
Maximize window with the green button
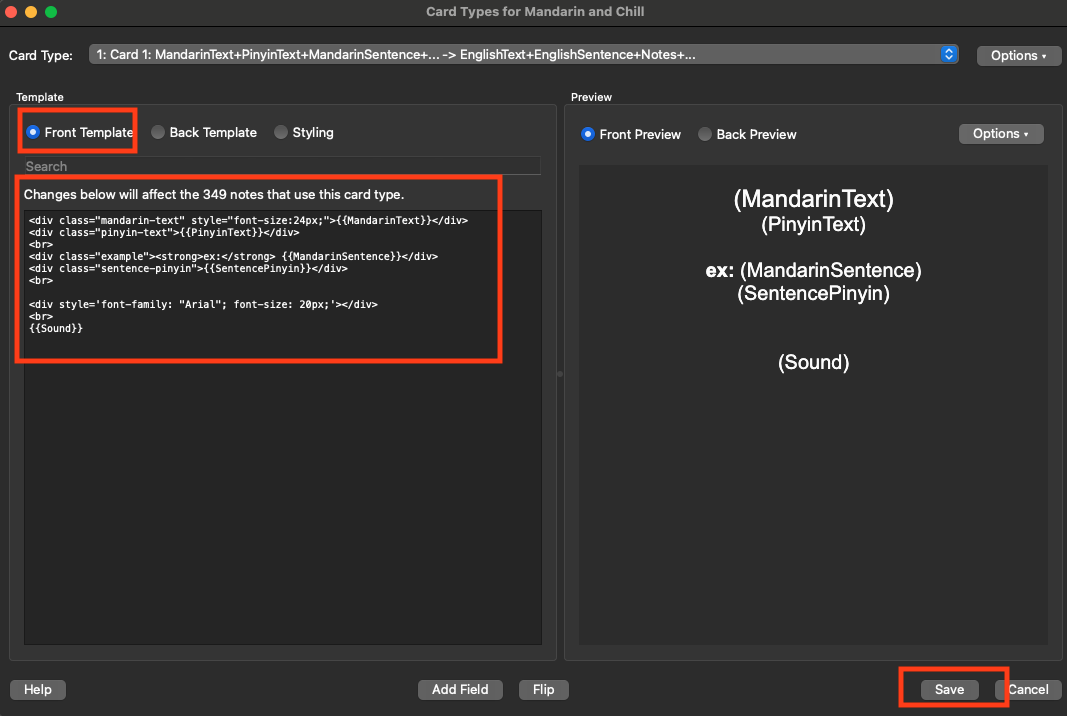(x=51, y=12)
